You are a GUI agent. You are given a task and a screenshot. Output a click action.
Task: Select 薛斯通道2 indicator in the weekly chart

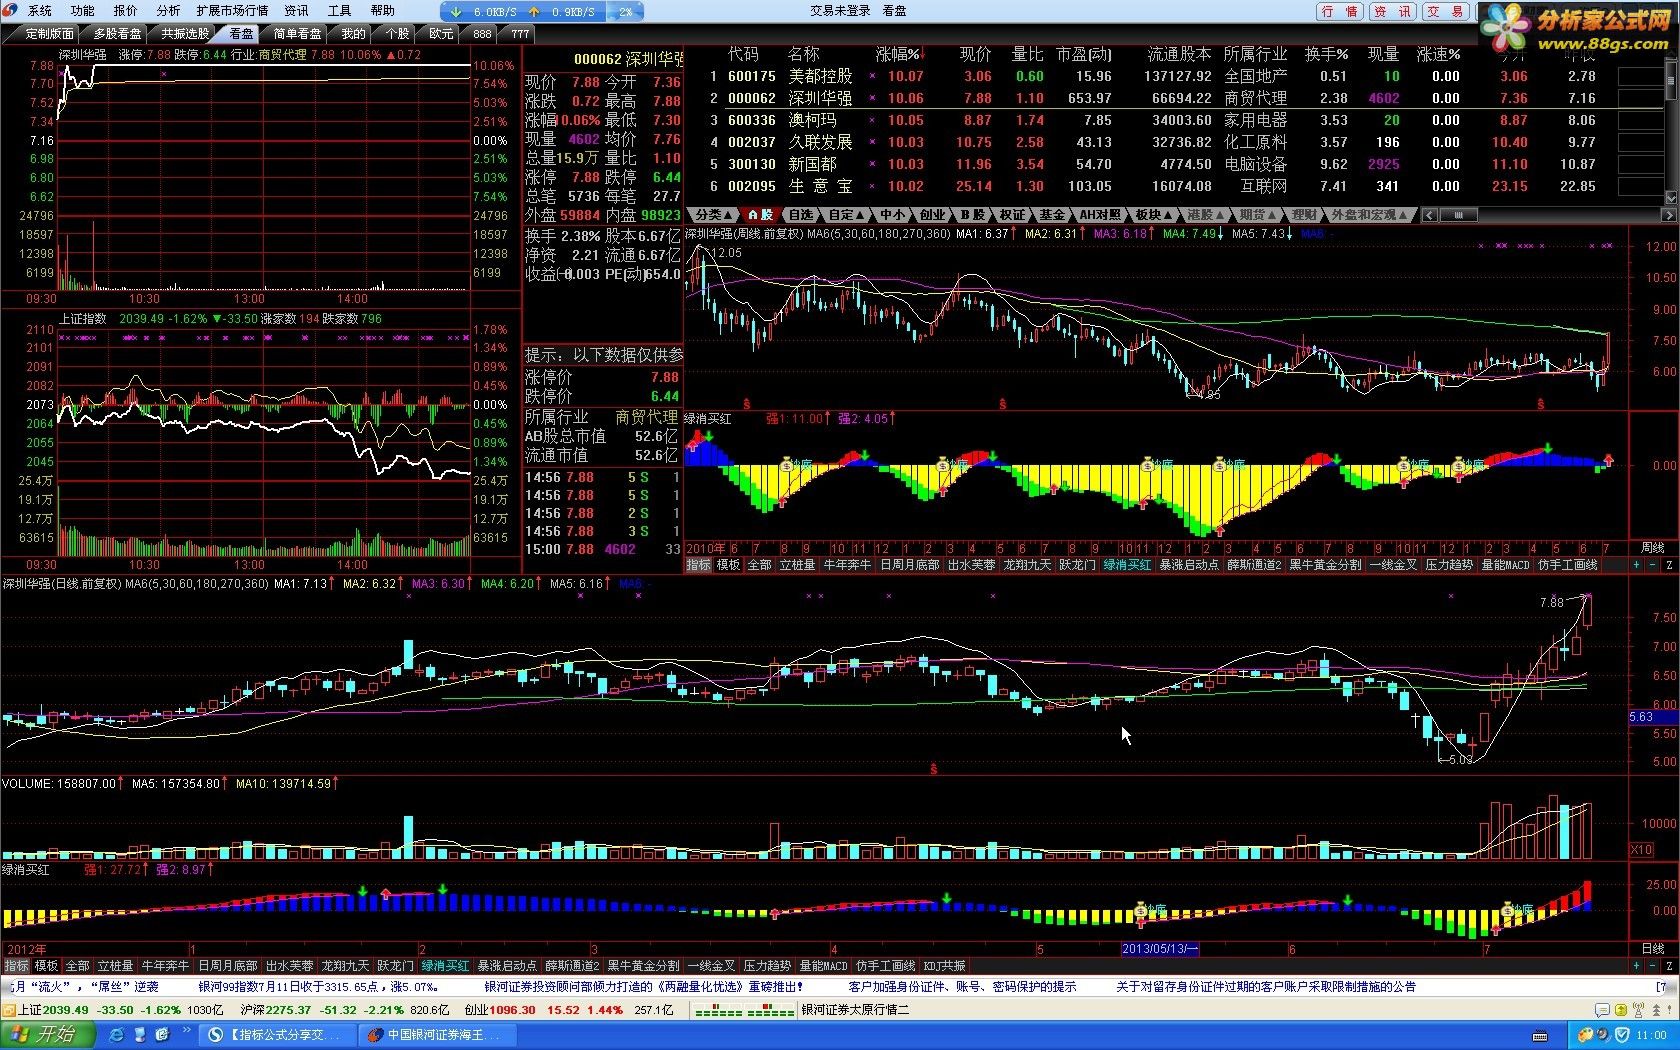(x=1254, y=565)
